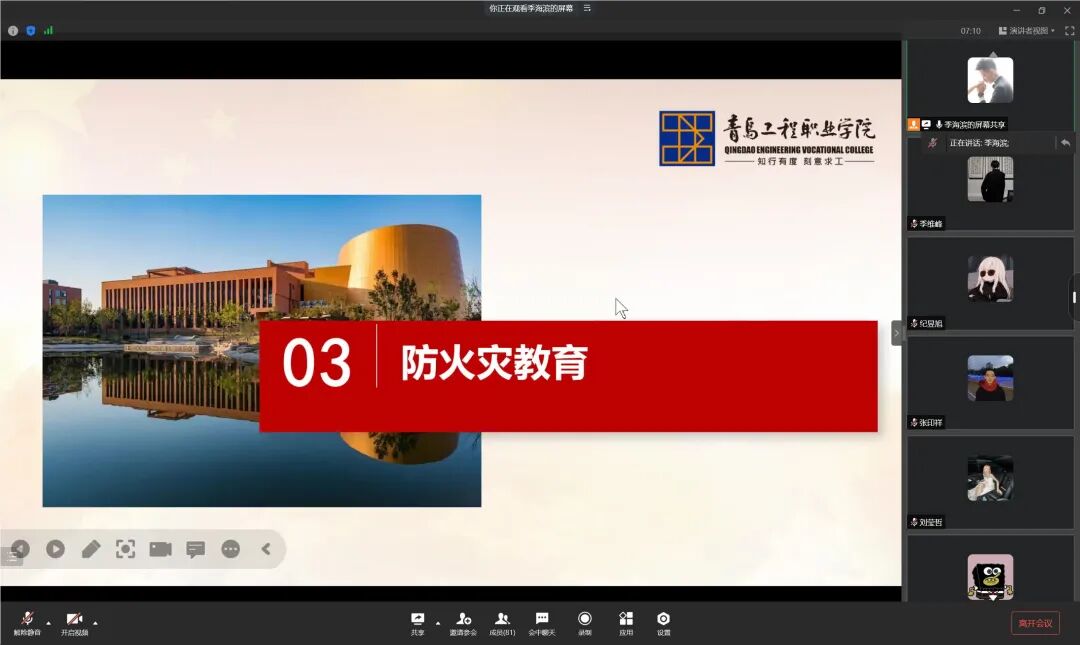Mute 李维峰's microphone icon
The image size is (1080, 645).
(912, 223)
